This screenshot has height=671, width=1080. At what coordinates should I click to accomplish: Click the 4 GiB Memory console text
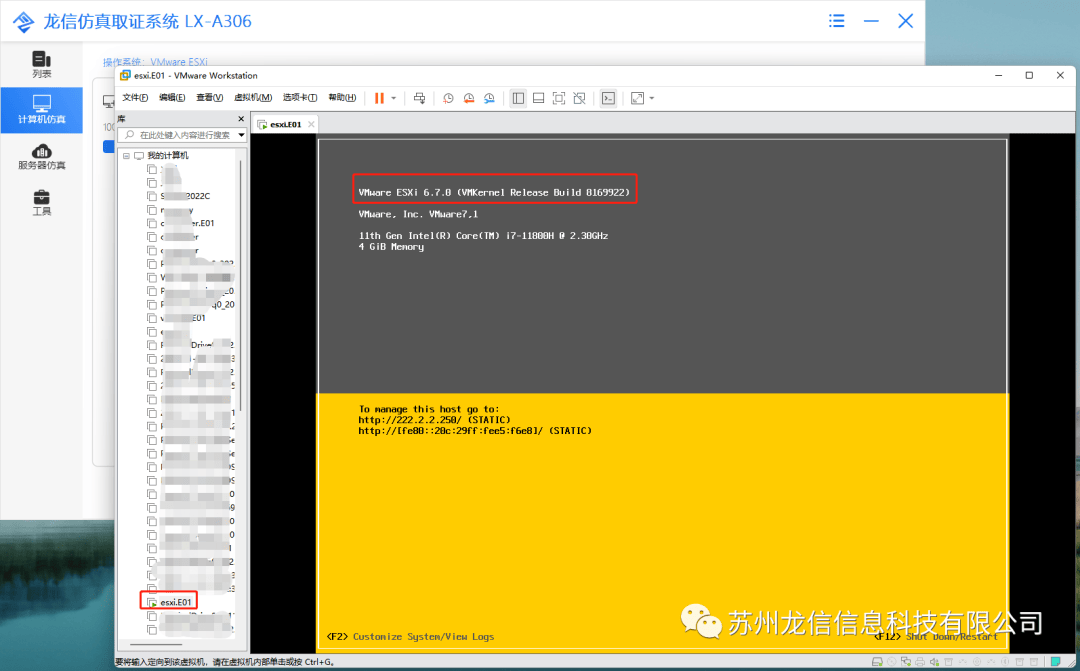coord(391,247)
